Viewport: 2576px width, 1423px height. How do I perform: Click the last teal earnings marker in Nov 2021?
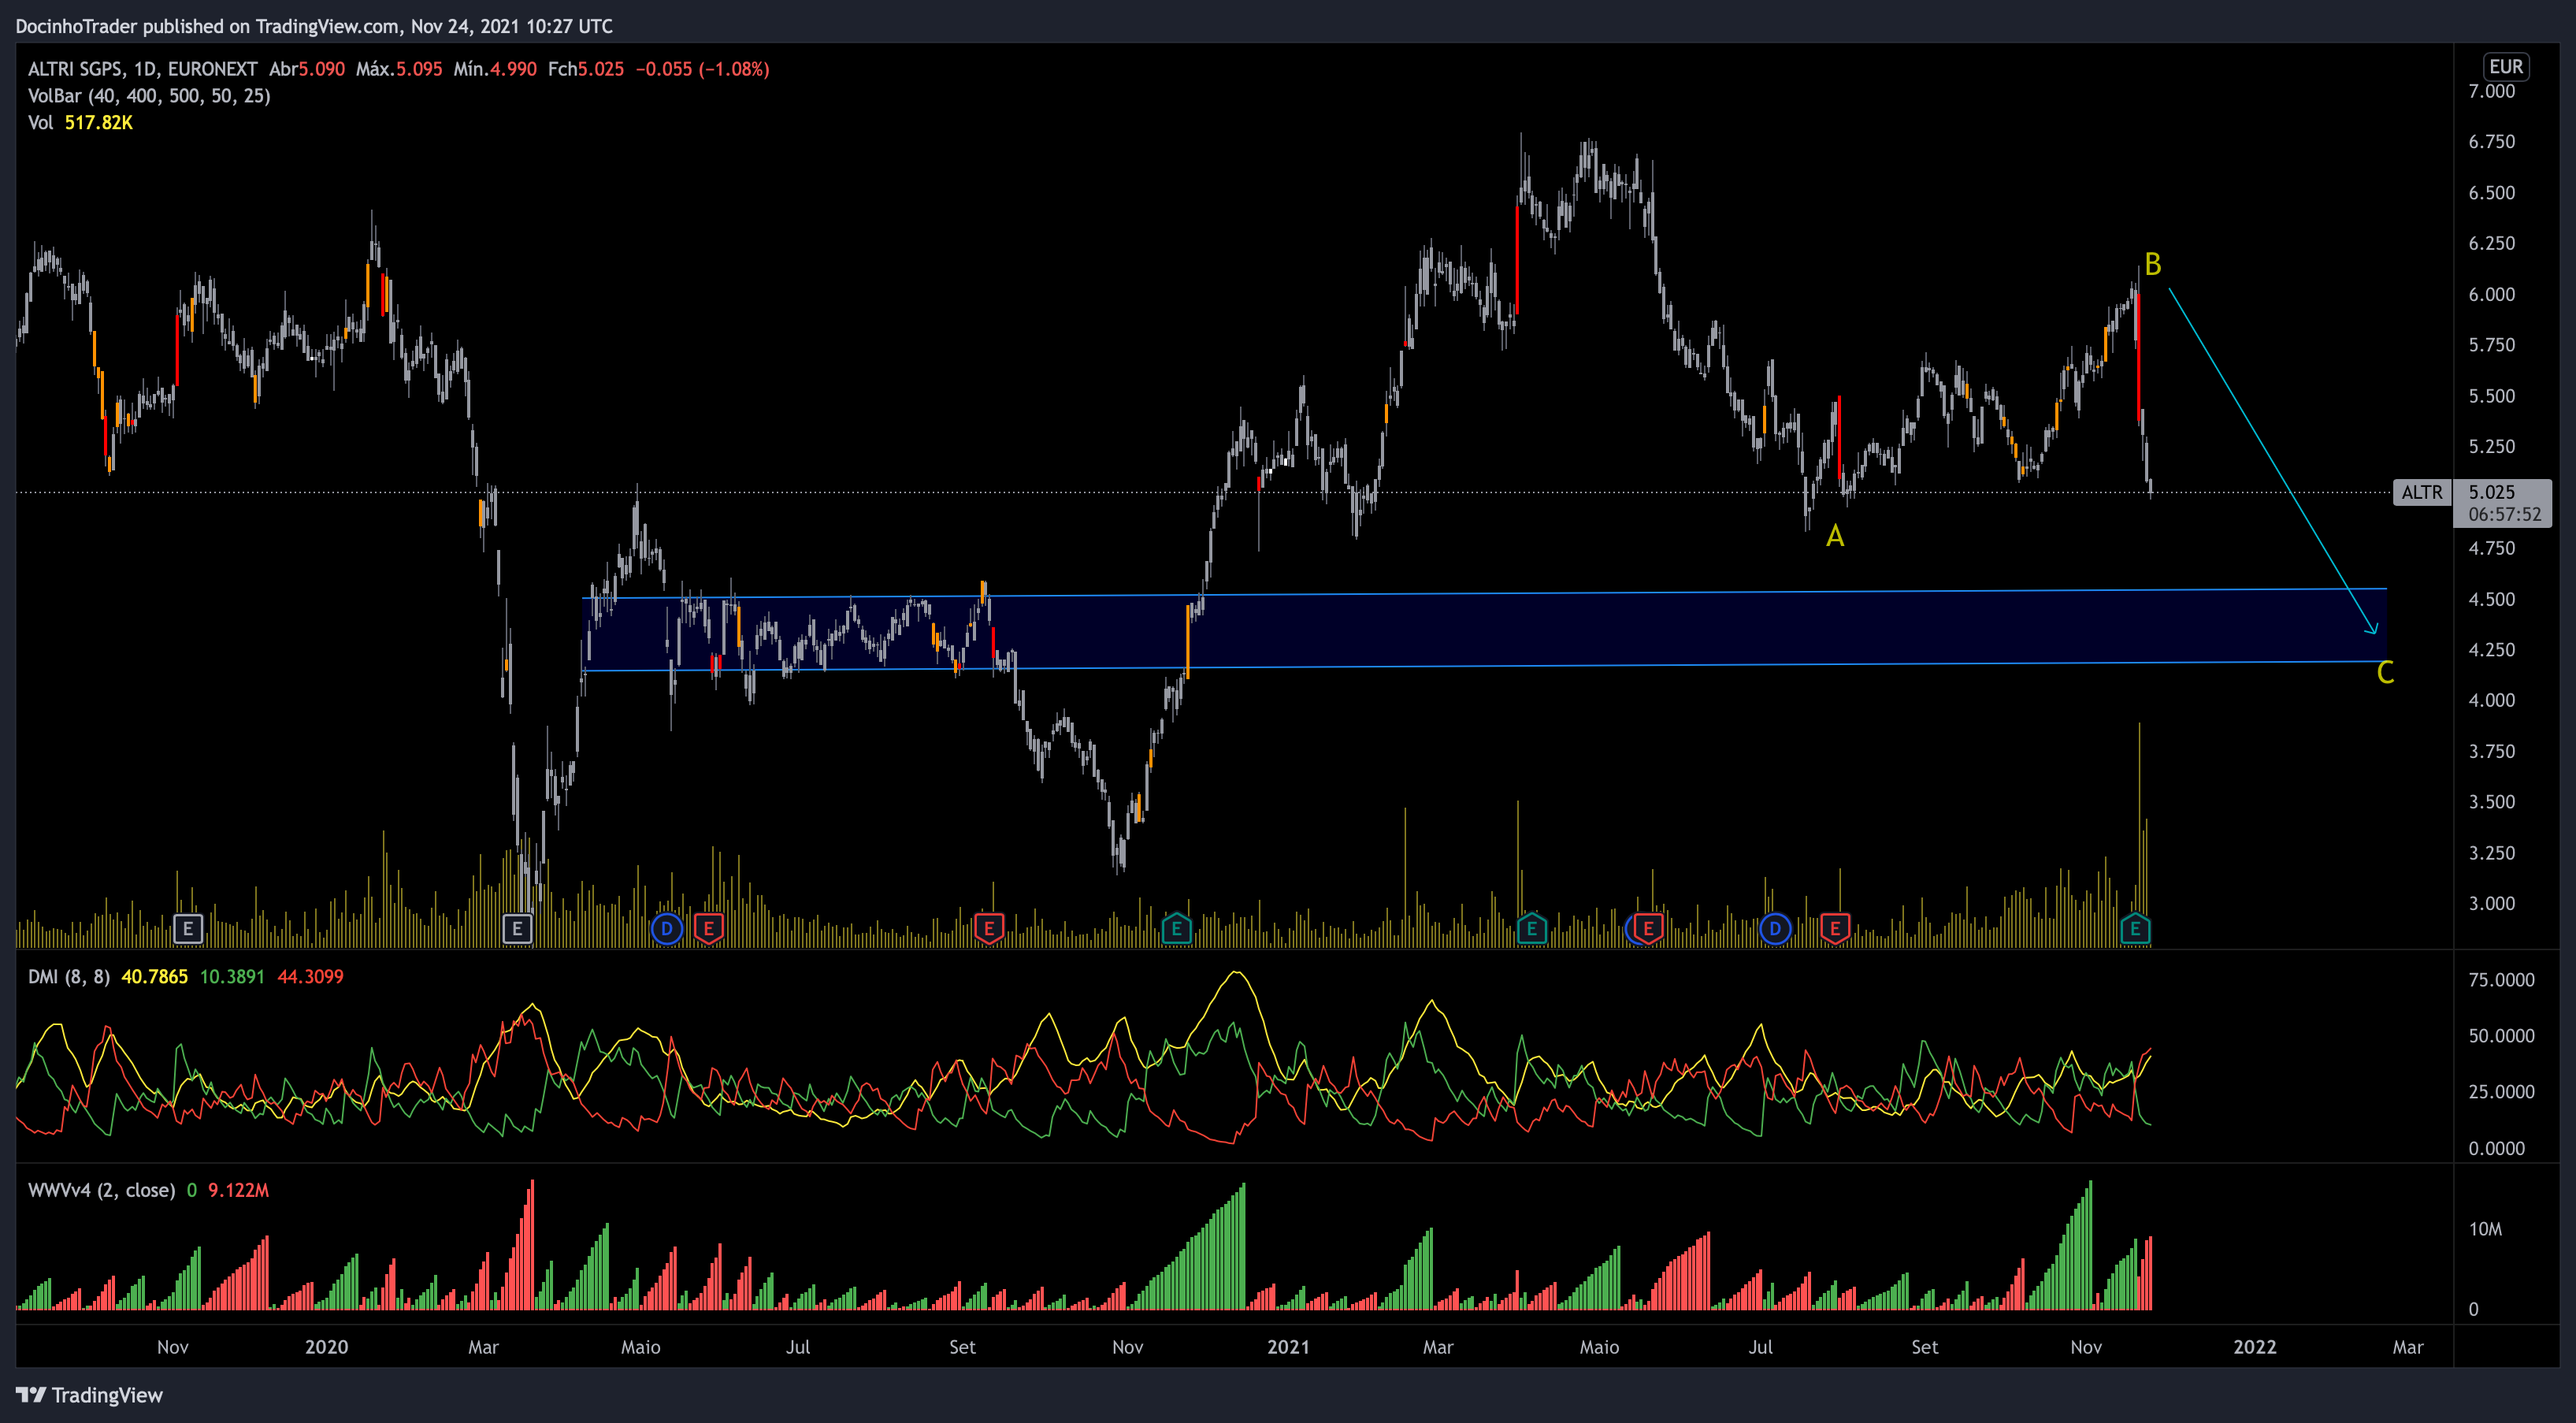point(2134,929)
